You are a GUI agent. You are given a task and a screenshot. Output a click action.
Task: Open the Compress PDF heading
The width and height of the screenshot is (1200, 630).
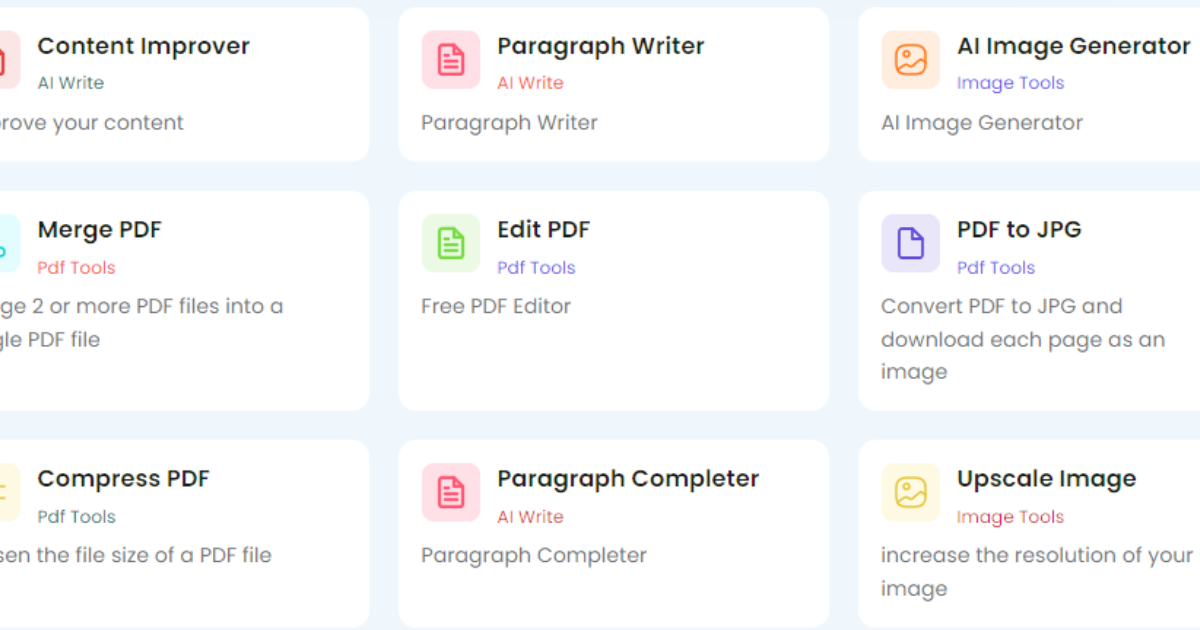(x=123, y=479)
